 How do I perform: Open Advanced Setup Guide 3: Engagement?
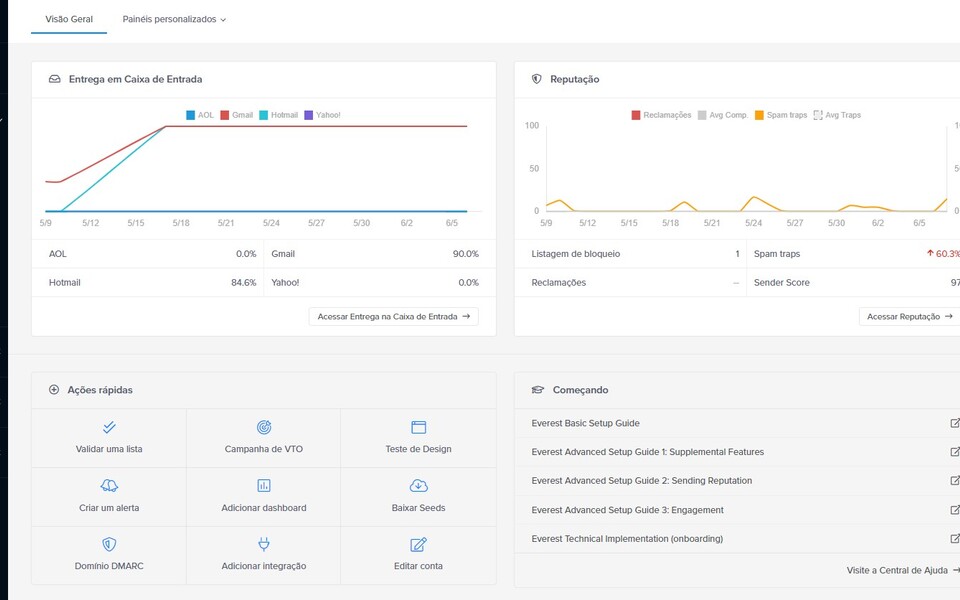pos(628,510)
